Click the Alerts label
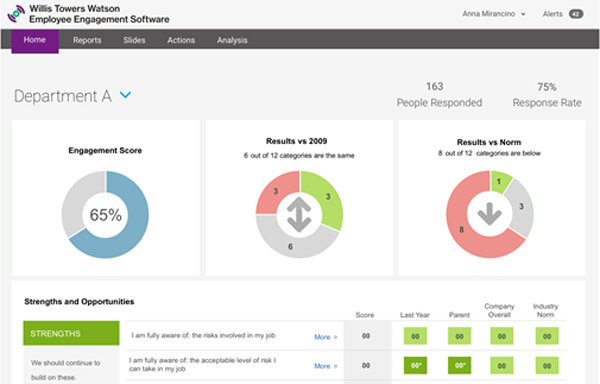 tap(553, 14)
